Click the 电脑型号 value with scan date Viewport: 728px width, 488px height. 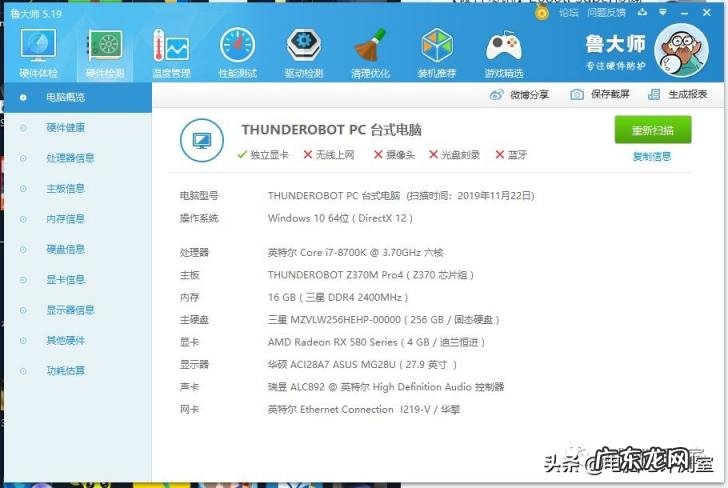pos(401,195)
